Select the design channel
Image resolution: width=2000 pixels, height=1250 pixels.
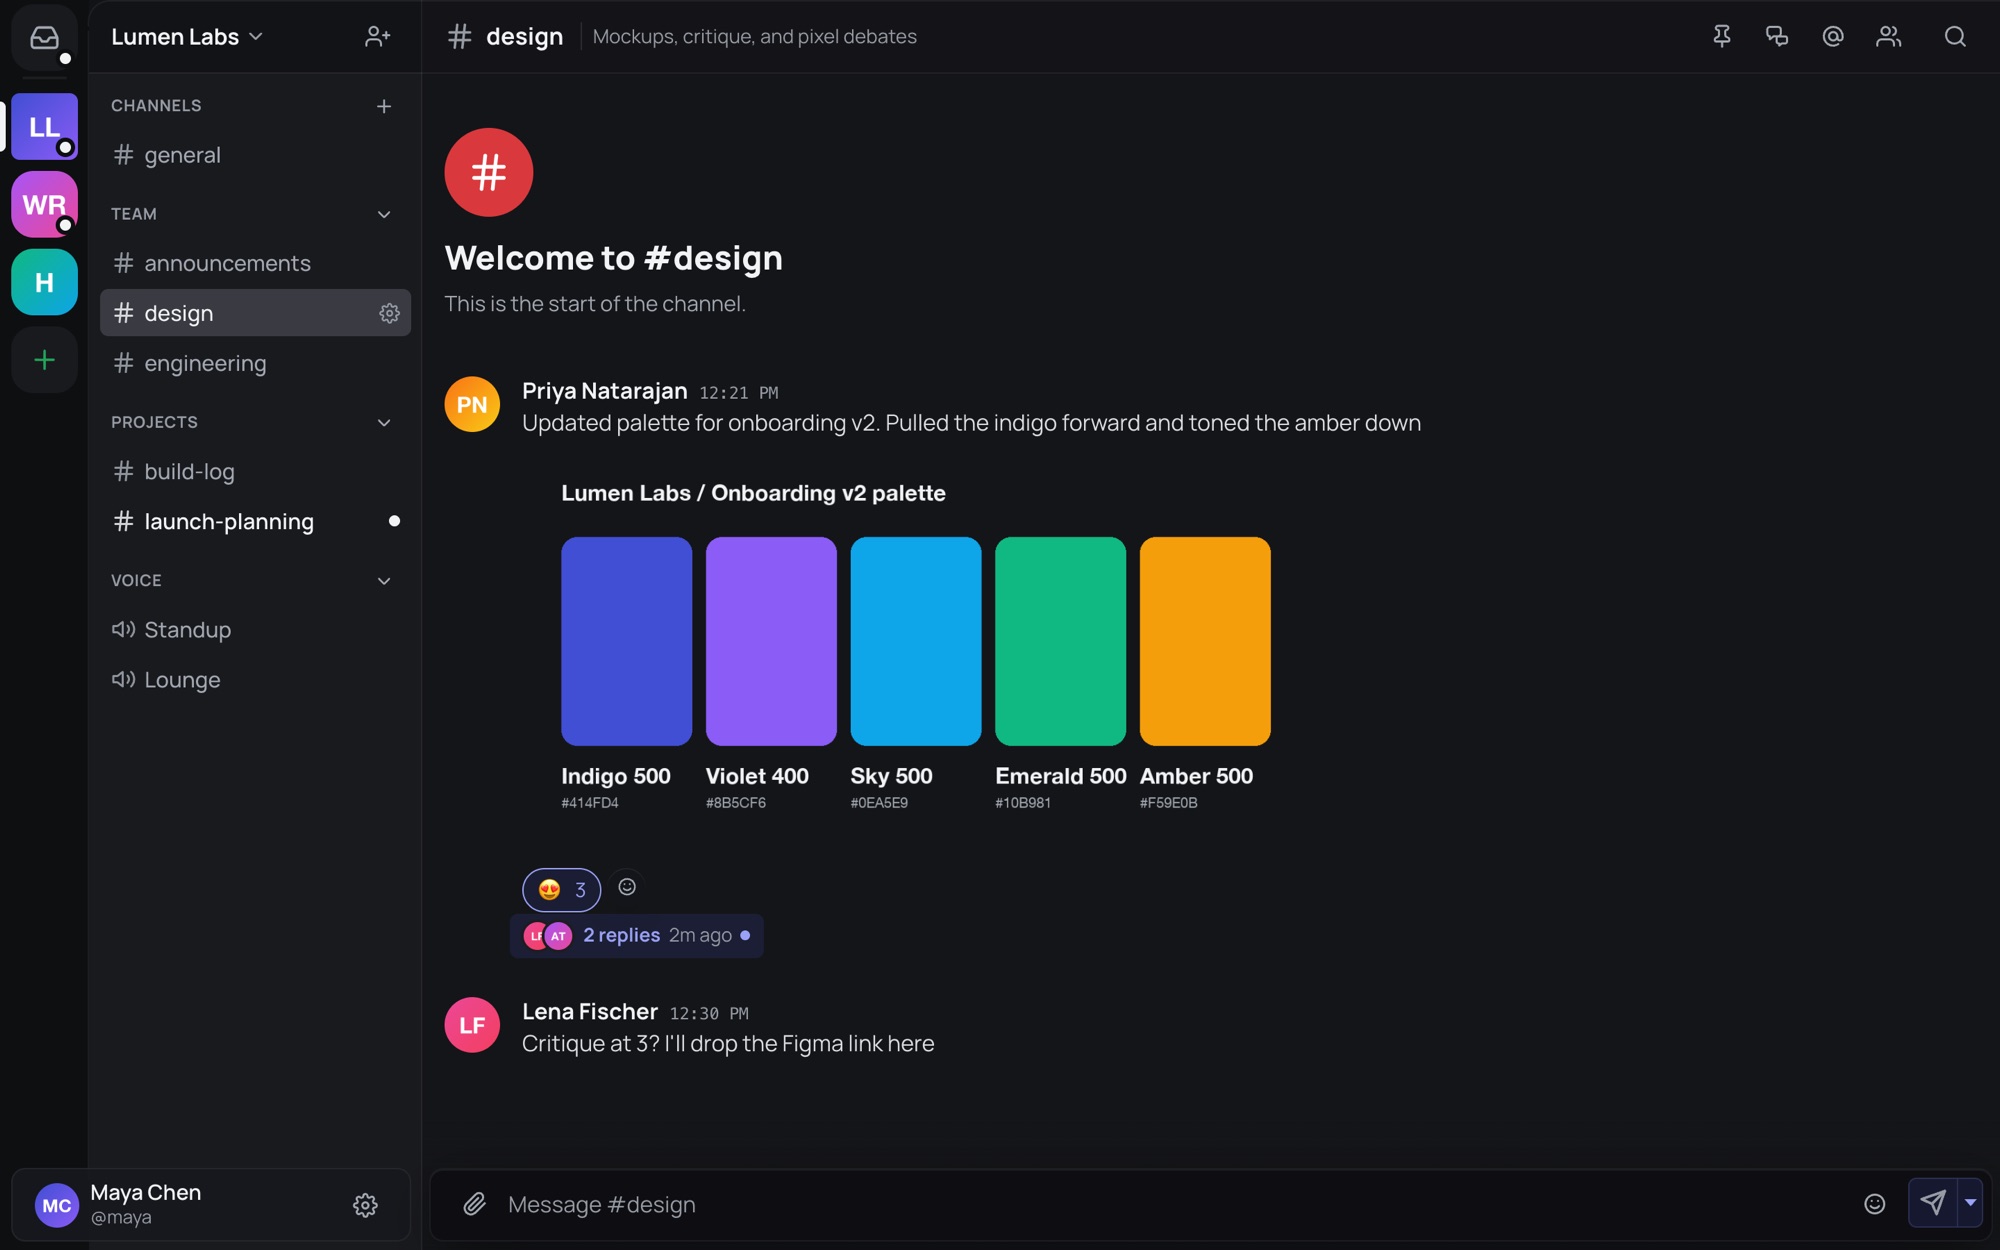(x=255, y=313)
